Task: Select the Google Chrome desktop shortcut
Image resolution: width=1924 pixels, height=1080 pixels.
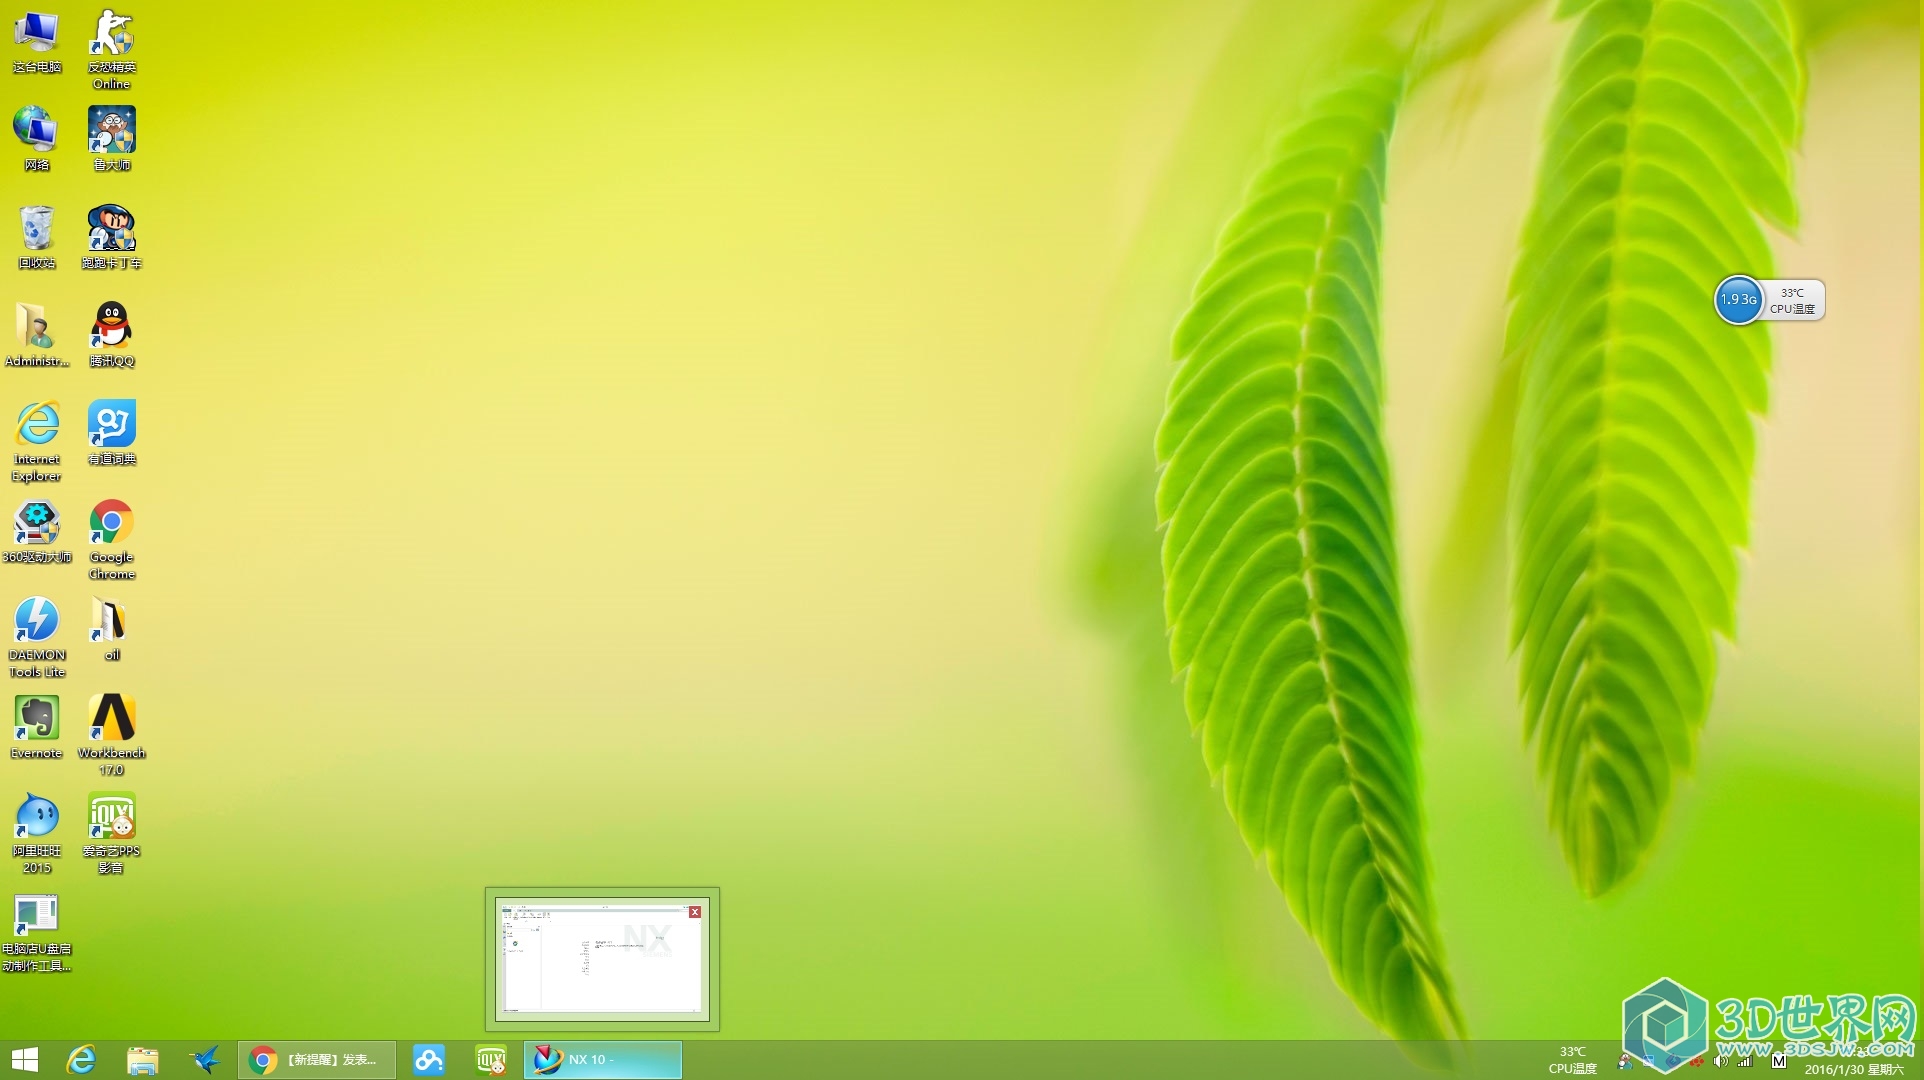Action: click(111, 539)
